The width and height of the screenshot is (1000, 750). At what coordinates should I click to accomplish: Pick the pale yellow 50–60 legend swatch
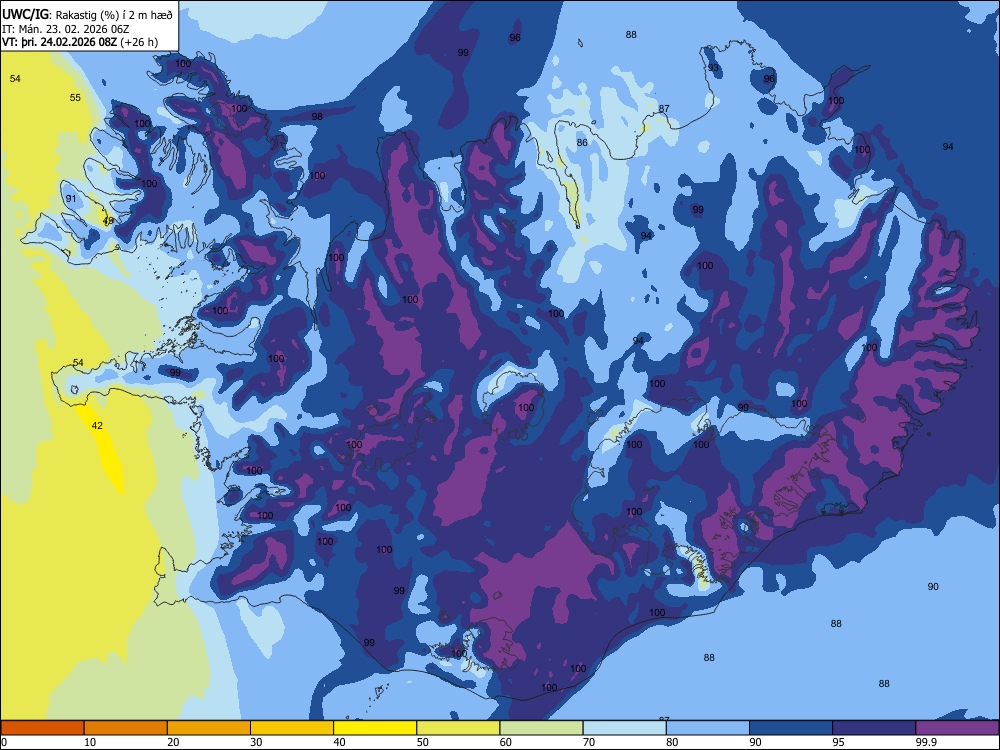click(458, 728)
